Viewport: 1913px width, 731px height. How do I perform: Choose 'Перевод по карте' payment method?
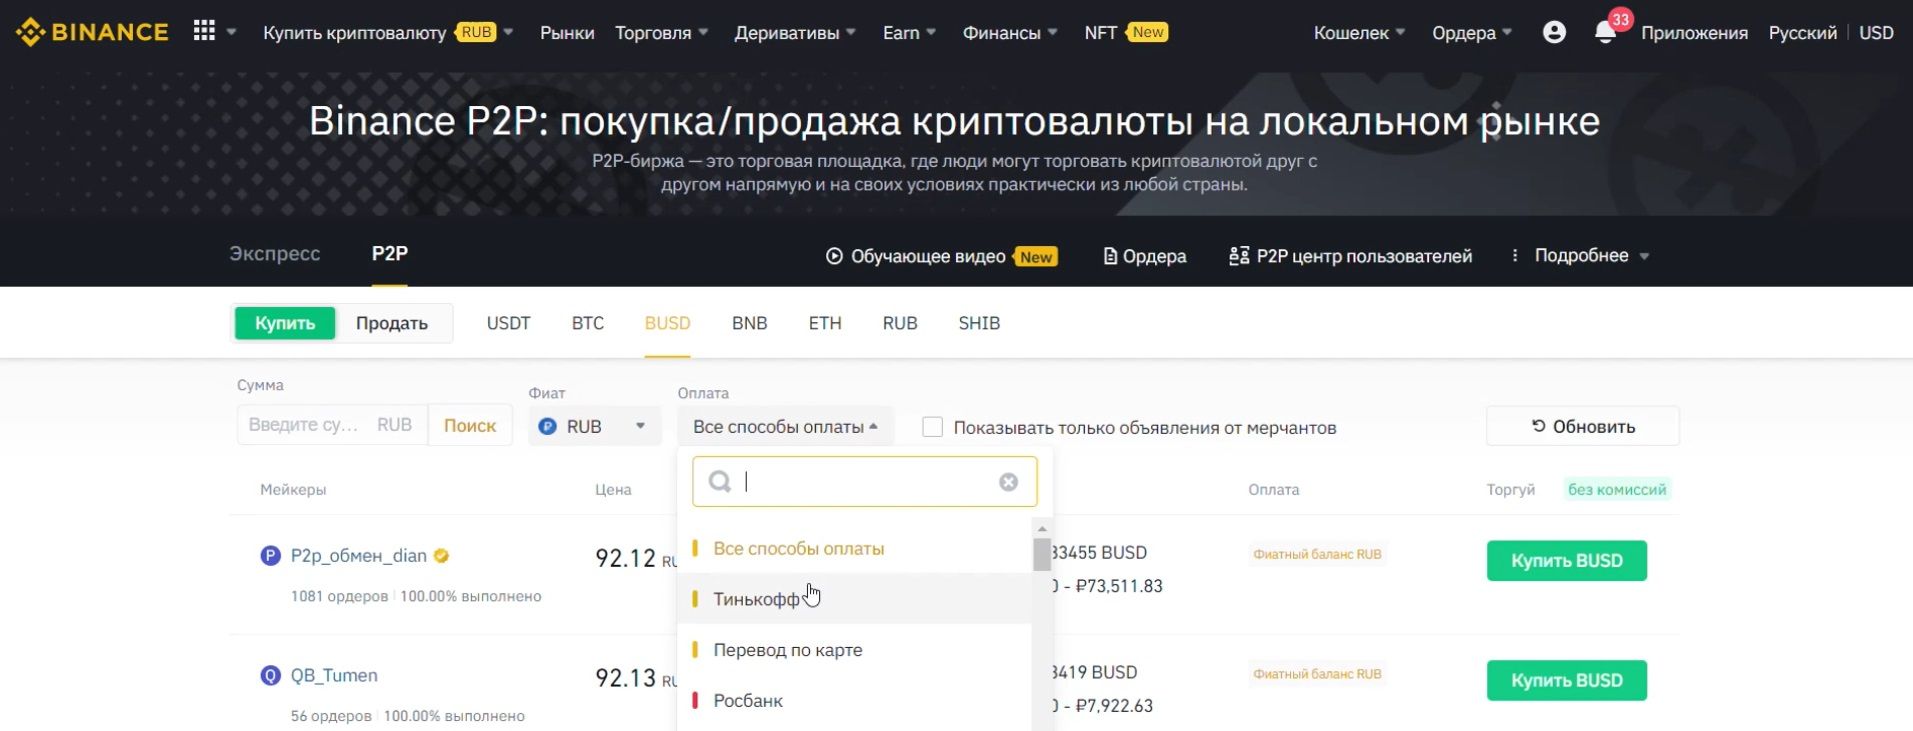point(855,650)
